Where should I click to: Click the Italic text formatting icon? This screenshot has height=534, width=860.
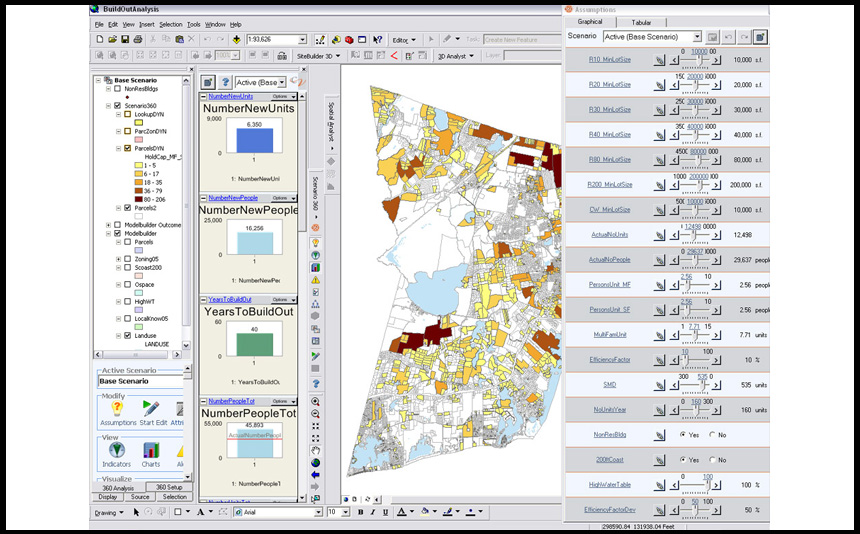pyautogui.click(x=373, y=512)
